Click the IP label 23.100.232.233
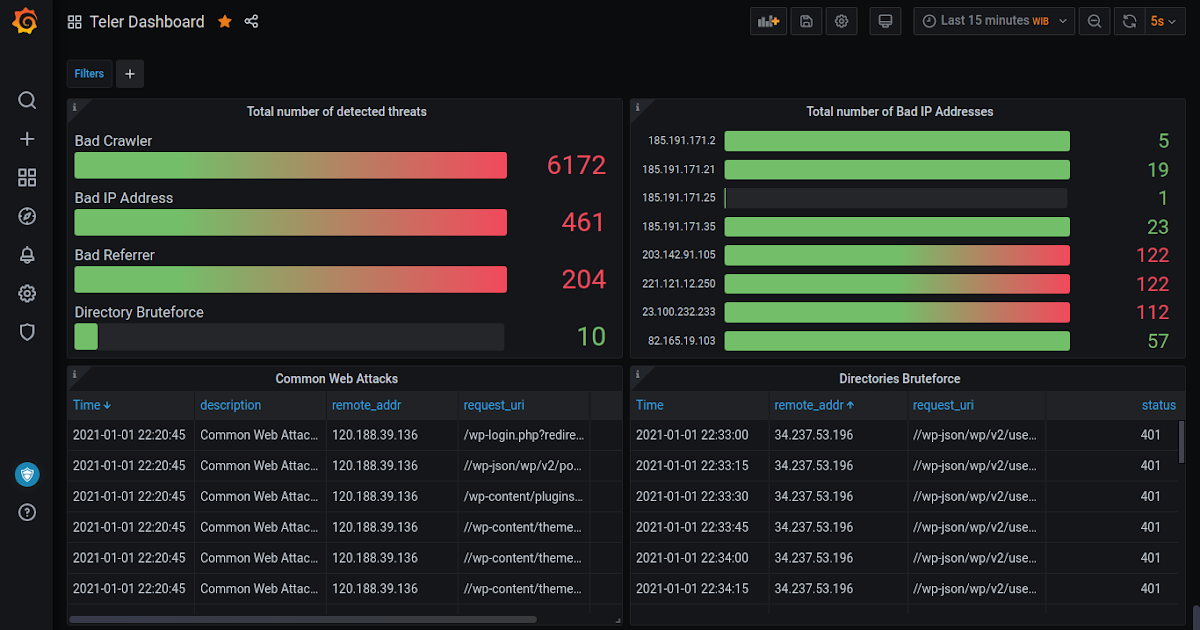The height and width of the screenshot is (630, 1200). point(679,312)
